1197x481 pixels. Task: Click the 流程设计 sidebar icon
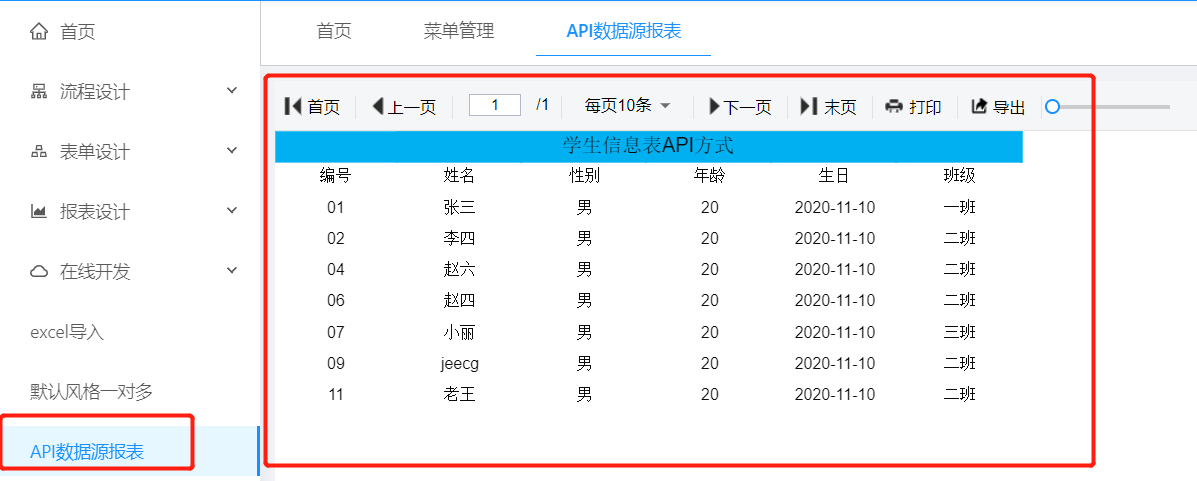[x=38, y=92]
